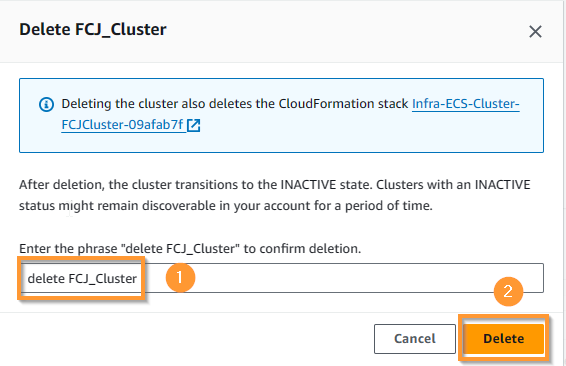Open the external link arrow icon

pyautogui.click(x=193, y=125)
